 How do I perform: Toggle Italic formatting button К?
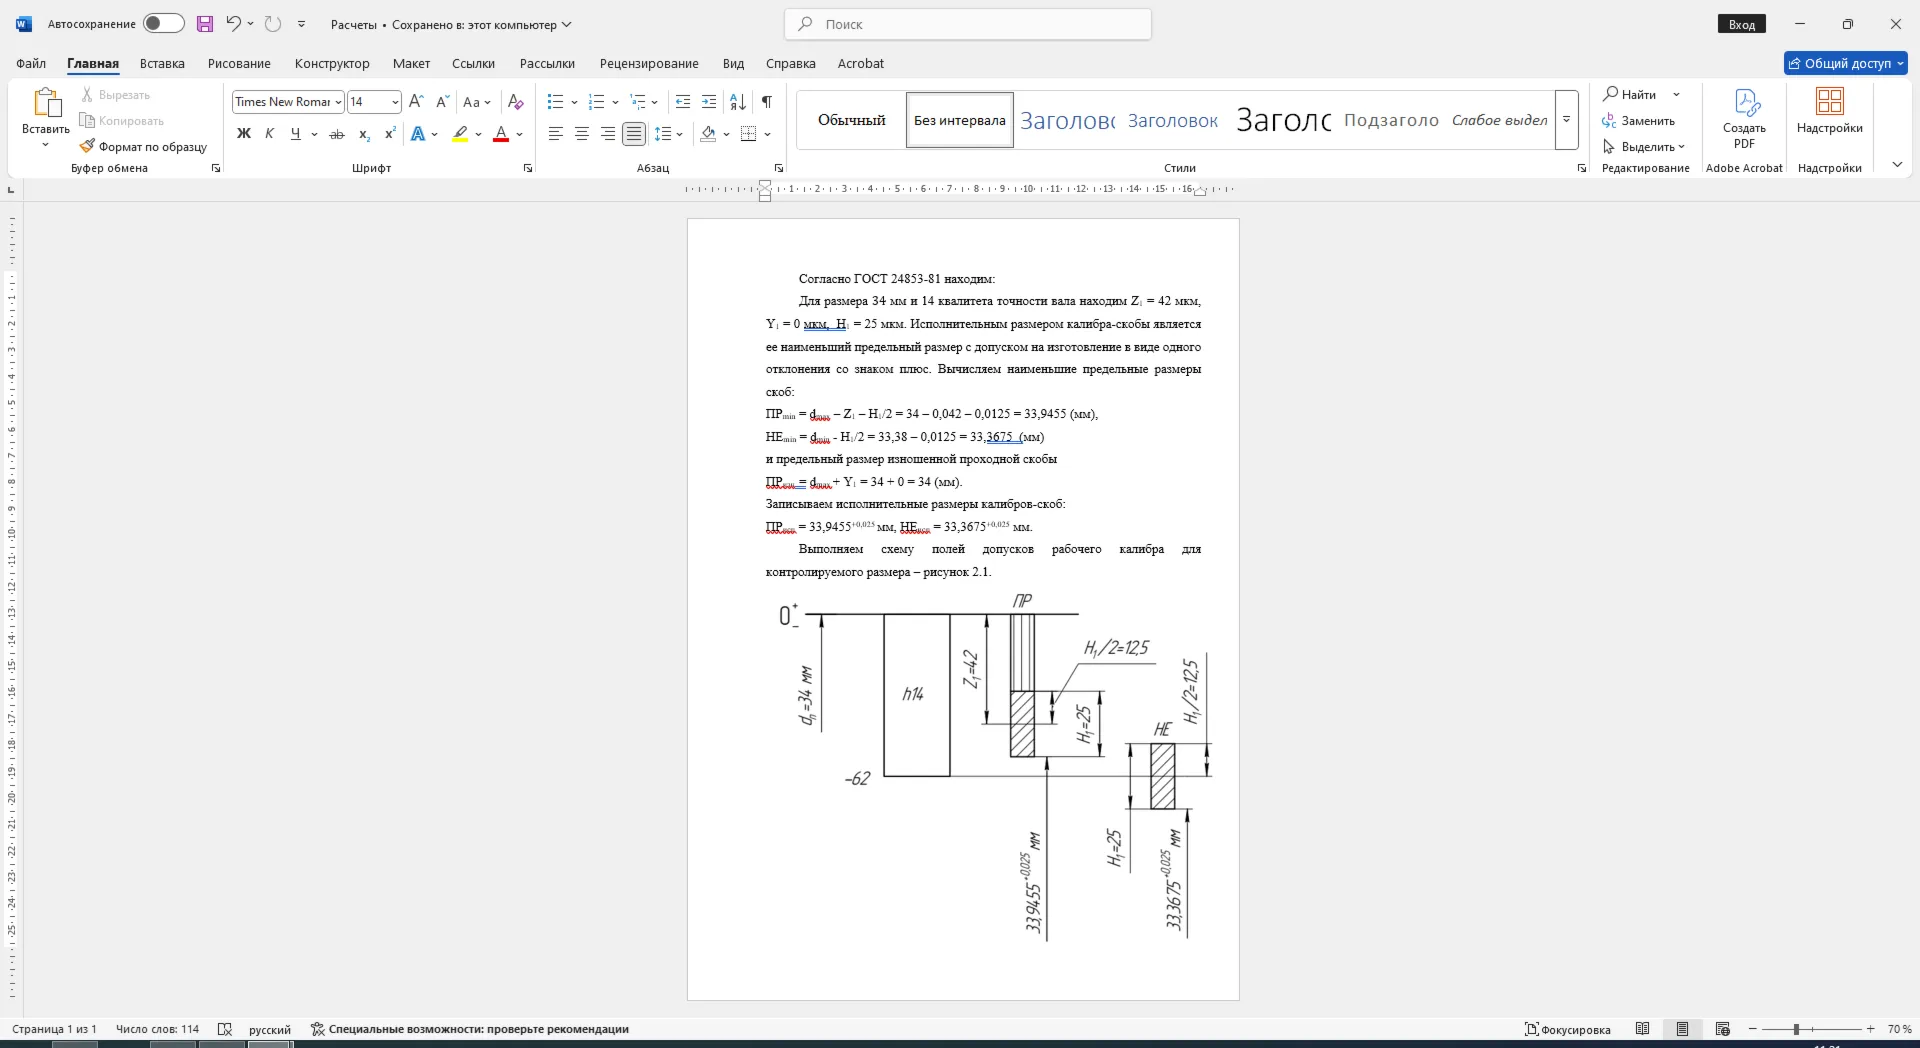[269, 134]
